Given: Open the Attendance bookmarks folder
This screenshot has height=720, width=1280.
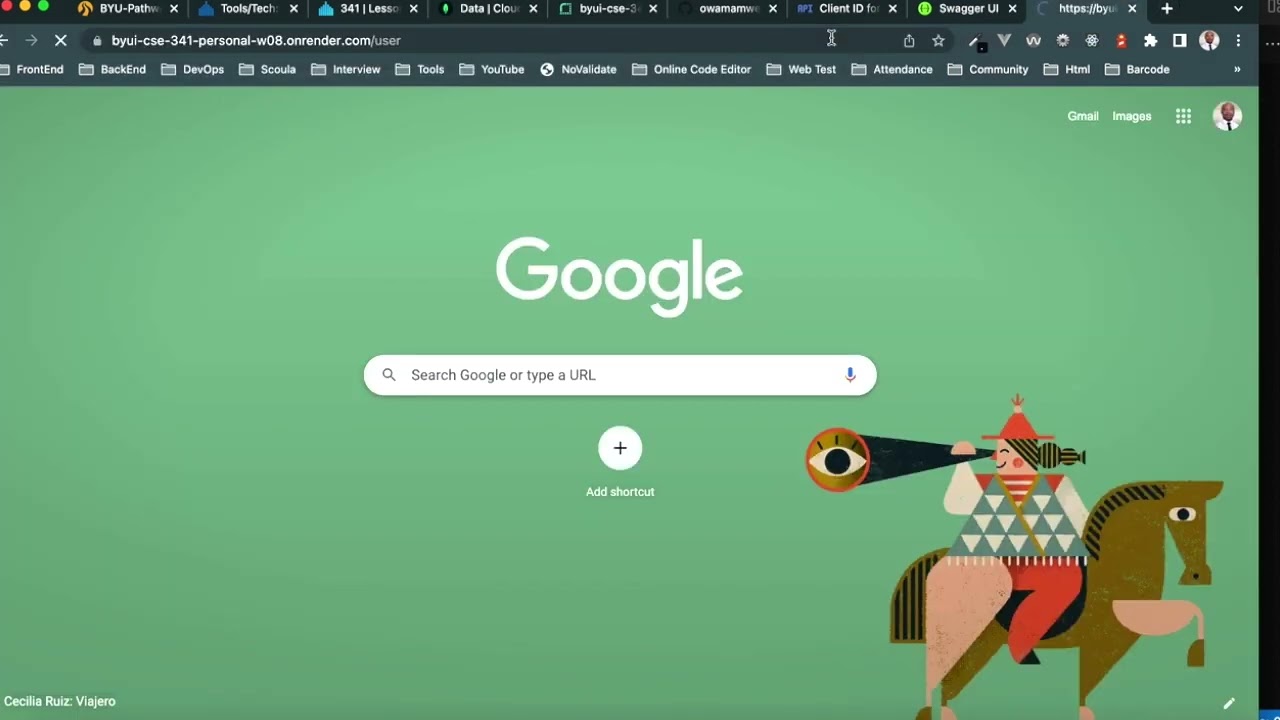Looking at the screenshot, I should click(892, 70).
